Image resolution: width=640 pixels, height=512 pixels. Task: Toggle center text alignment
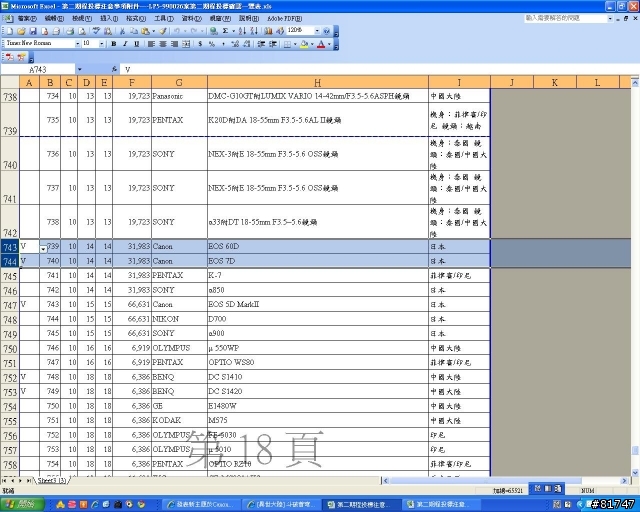click(x=163, y=44)
